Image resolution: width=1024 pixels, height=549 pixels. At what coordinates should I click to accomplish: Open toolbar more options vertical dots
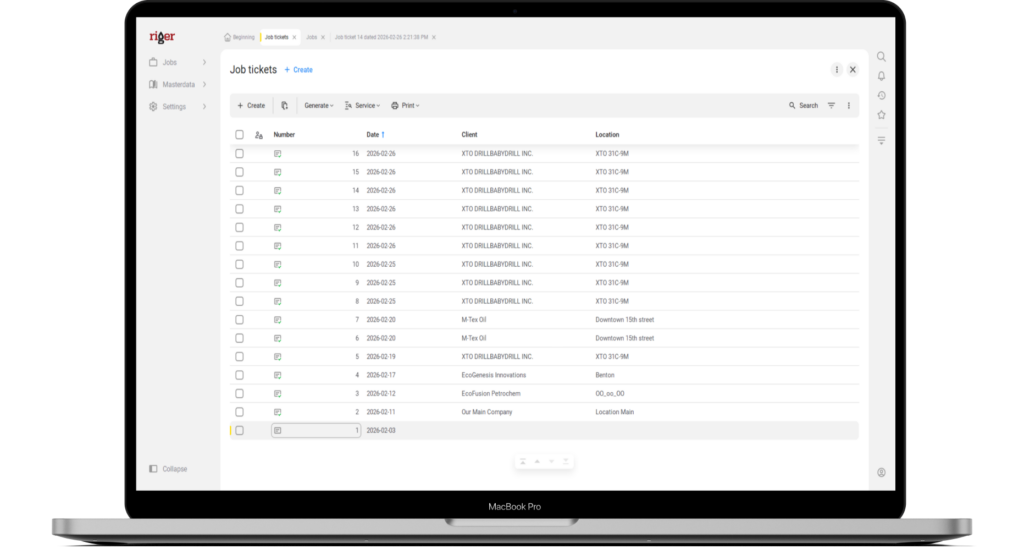click(848, 105)
